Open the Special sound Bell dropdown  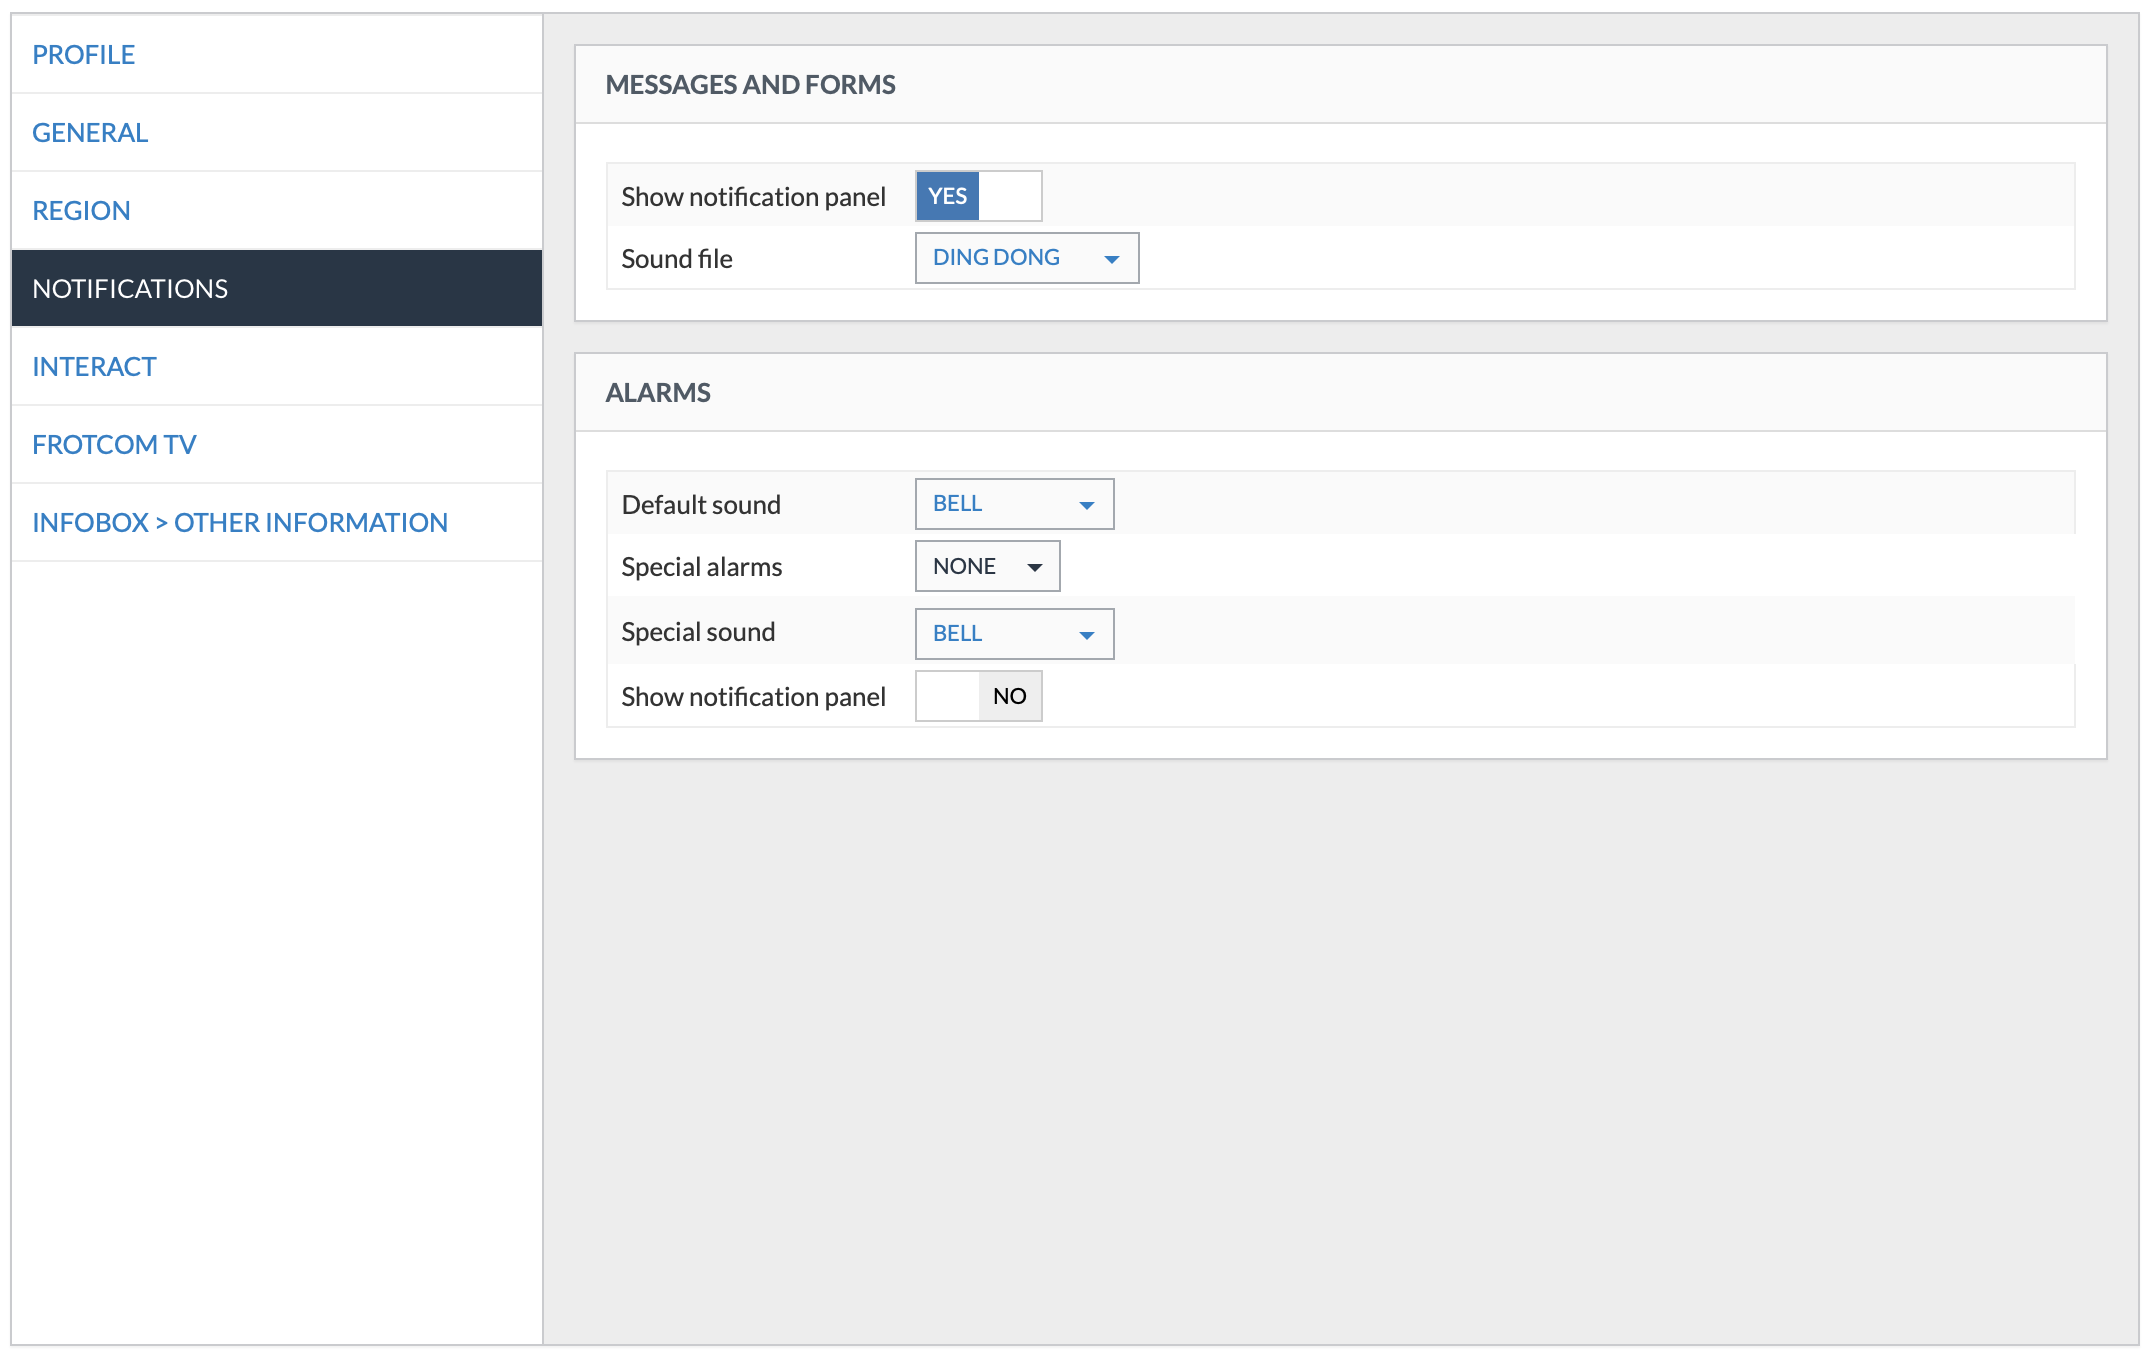[x=1000, y=634]
